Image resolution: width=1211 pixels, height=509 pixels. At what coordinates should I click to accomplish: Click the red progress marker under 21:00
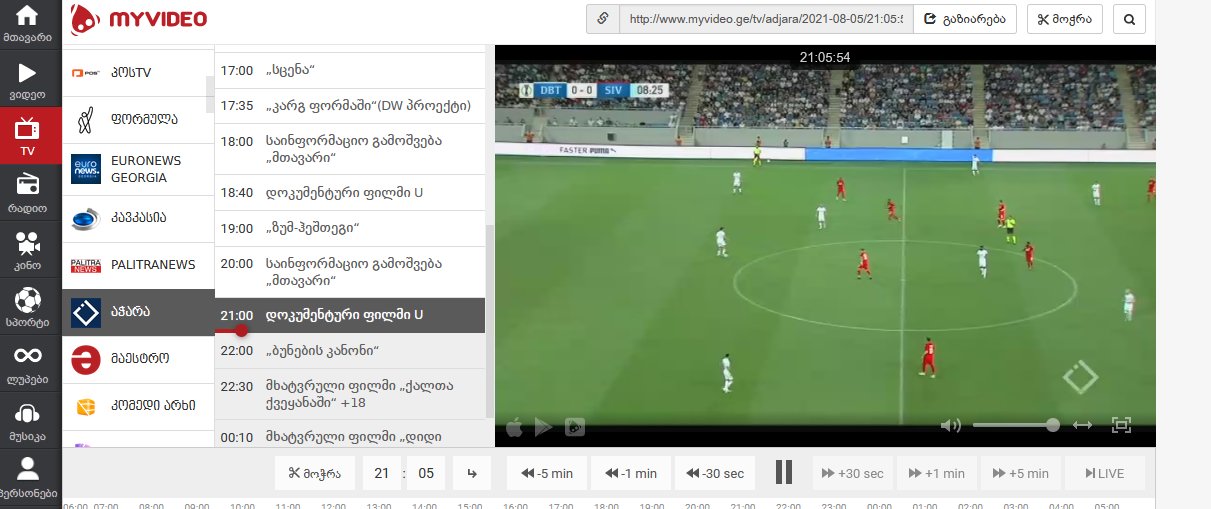(x=241, y=330)
